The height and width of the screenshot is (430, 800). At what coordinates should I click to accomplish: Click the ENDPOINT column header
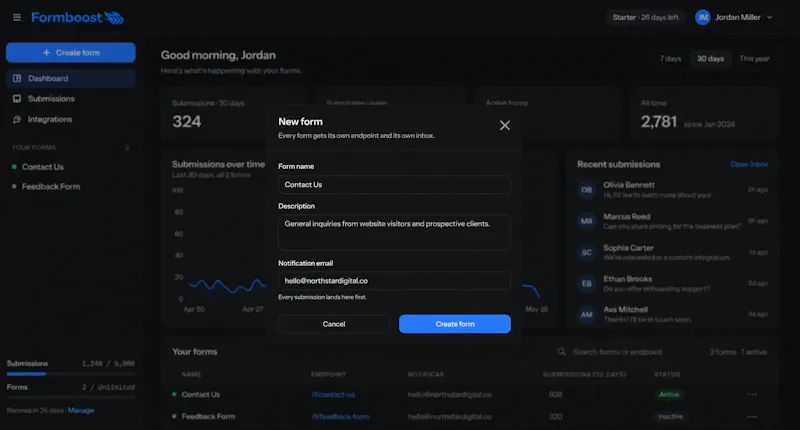coord(328,374)
